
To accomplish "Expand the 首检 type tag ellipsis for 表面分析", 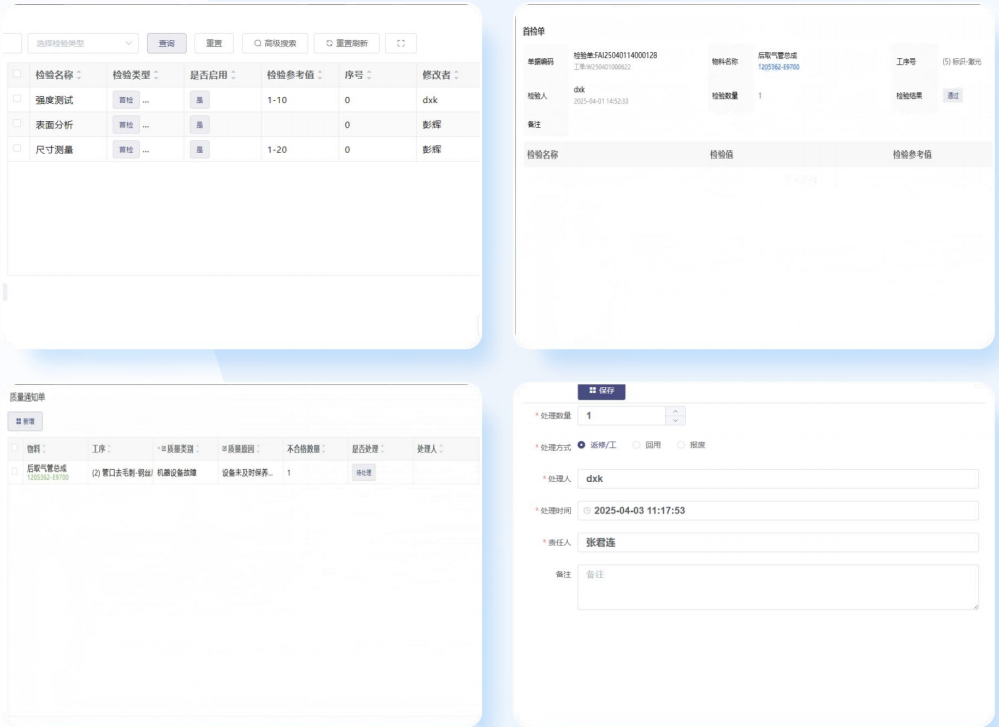I will pyautogui.click(x=147, y=125).
